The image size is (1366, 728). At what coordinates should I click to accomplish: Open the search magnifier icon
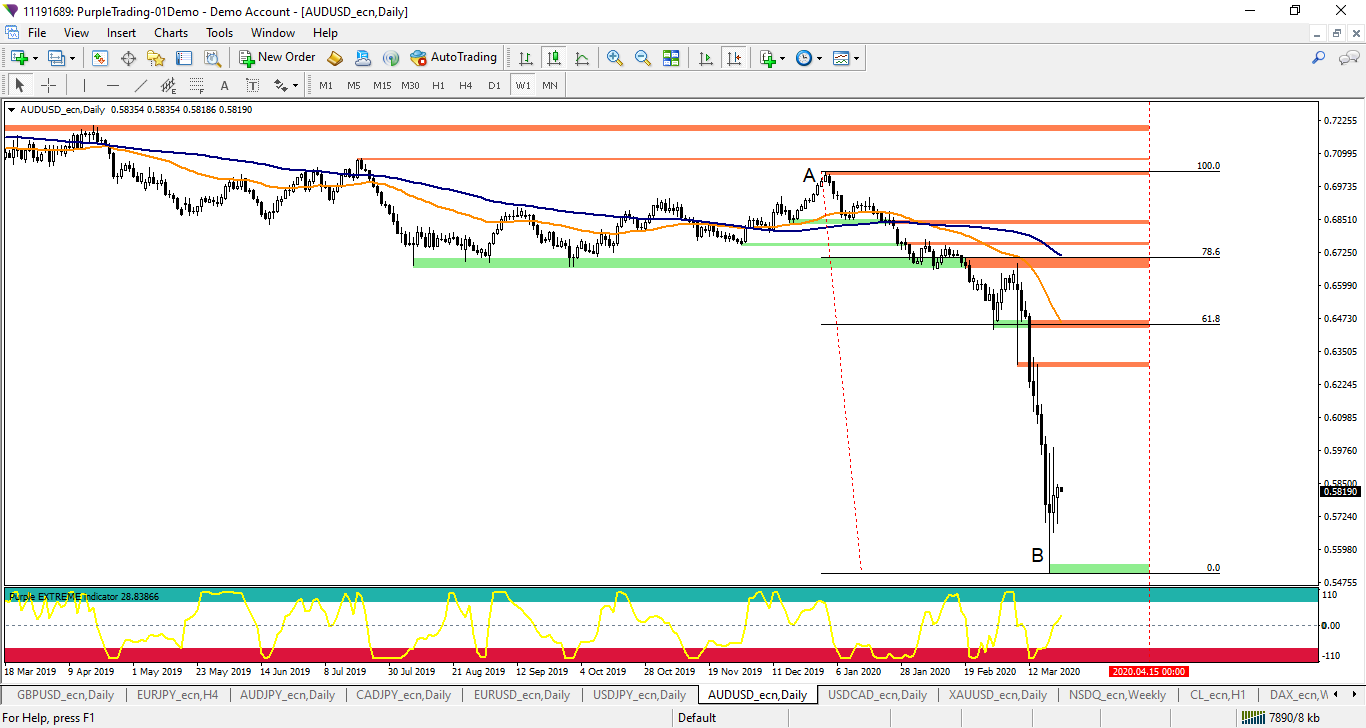pyautogui.click(x=1319, y=58)
